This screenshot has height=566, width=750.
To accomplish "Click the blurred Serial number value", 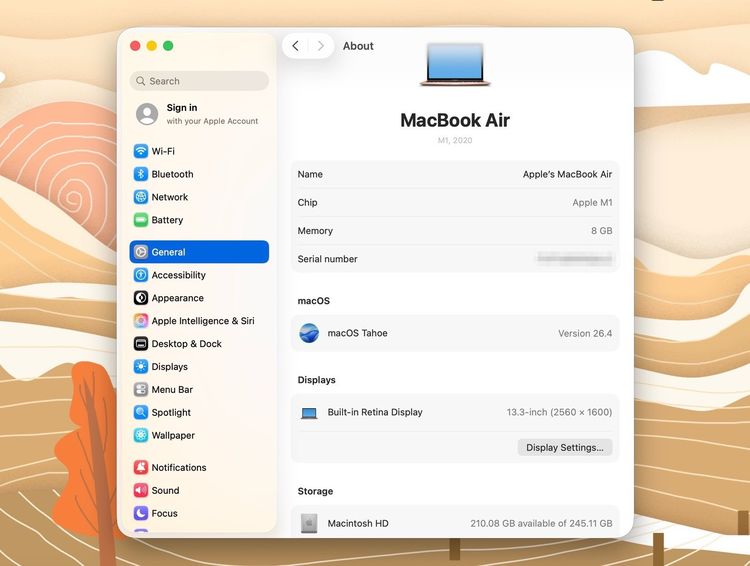I will point(574,259).
